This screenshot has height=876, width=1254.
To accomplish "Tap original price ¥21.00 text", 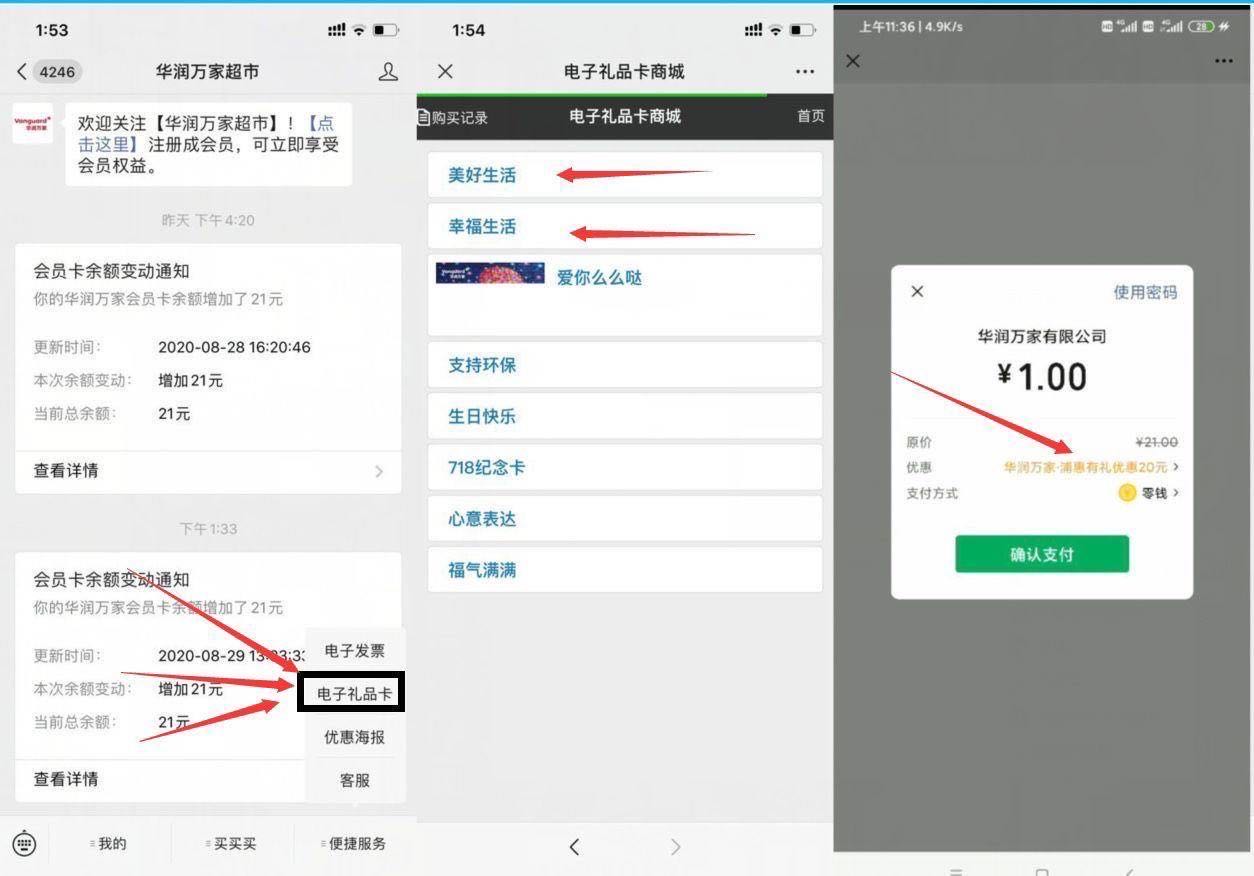I will (x=1156, y=442).
